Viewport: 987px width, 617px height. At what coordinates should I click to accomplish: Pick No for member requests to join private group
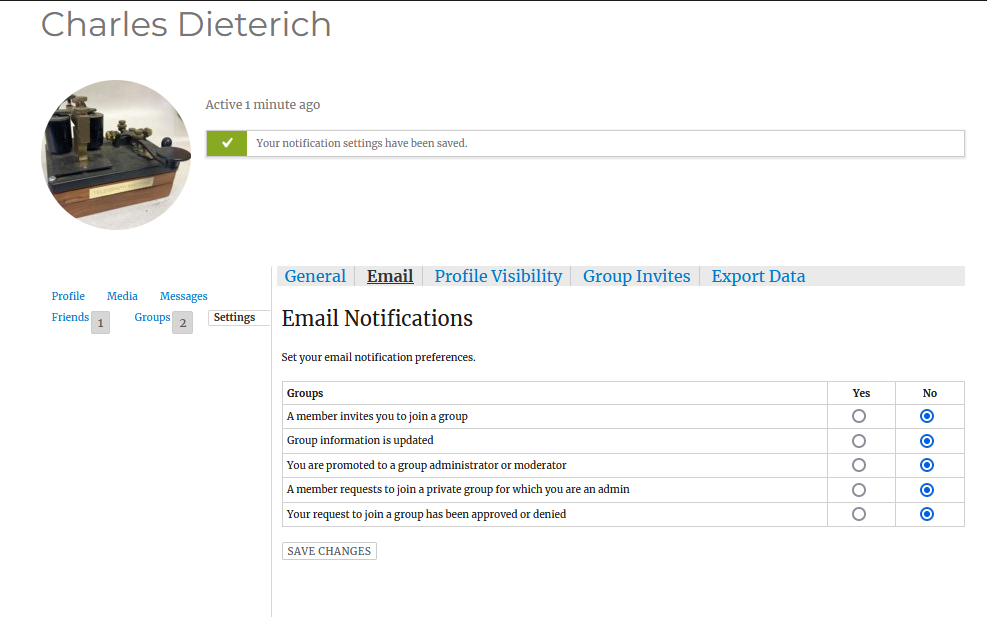click(927, 490)
